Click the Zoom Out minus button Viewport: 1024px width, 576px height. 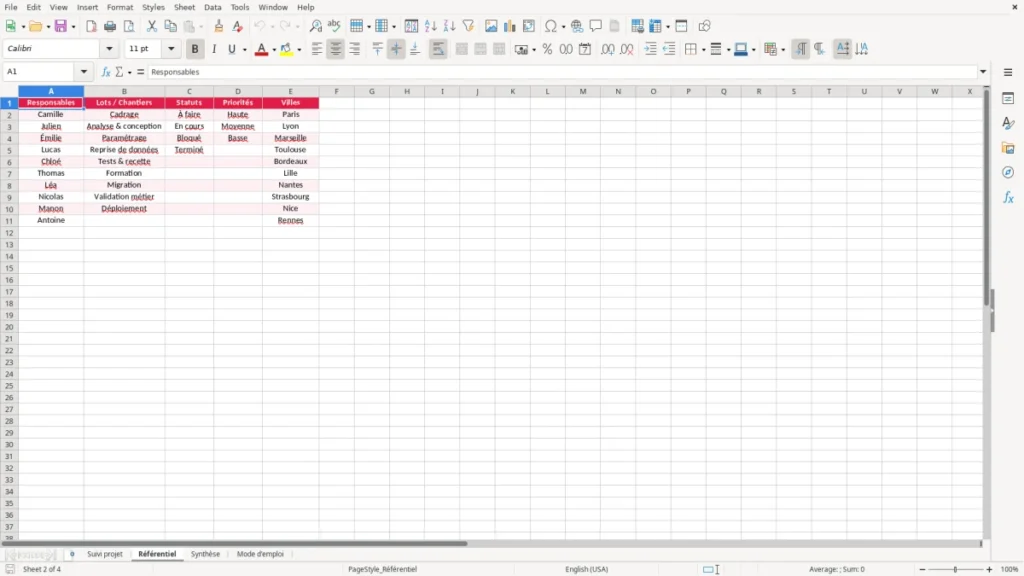click(x=922, y=569)
